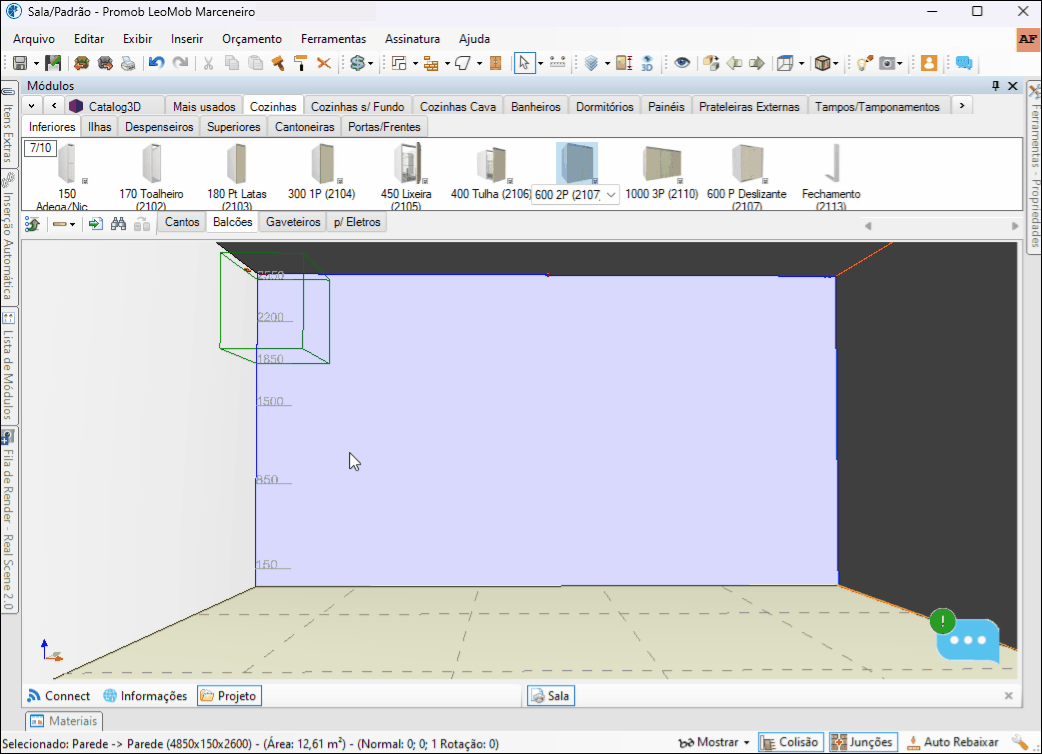Open the layers icon dropdown arrow
Viewport: 1042px width, 754px height.
pos(607,64)
